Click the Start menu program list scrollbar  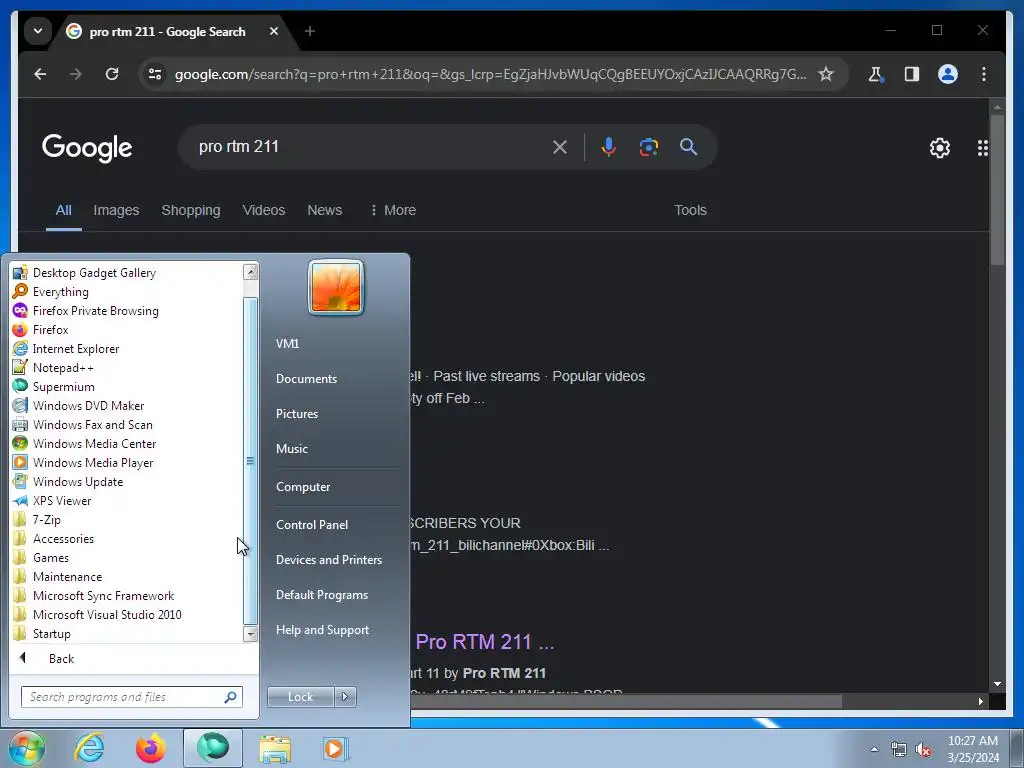tap(250, 460)
